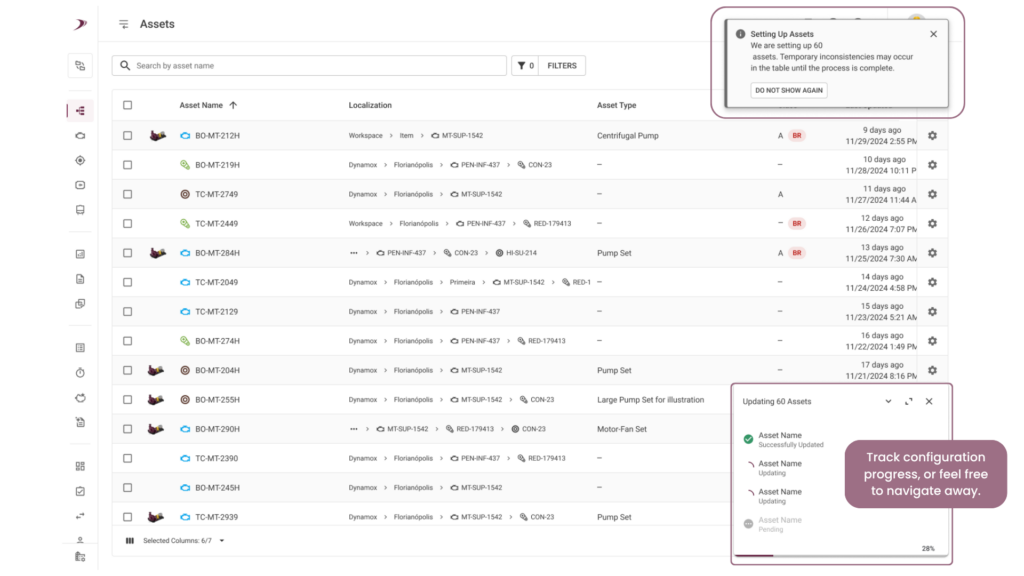Open settings gear for TC-MT-2749 row
Image resolution: width=1024 pixels, height=576 pixels.
click(932, 195)
